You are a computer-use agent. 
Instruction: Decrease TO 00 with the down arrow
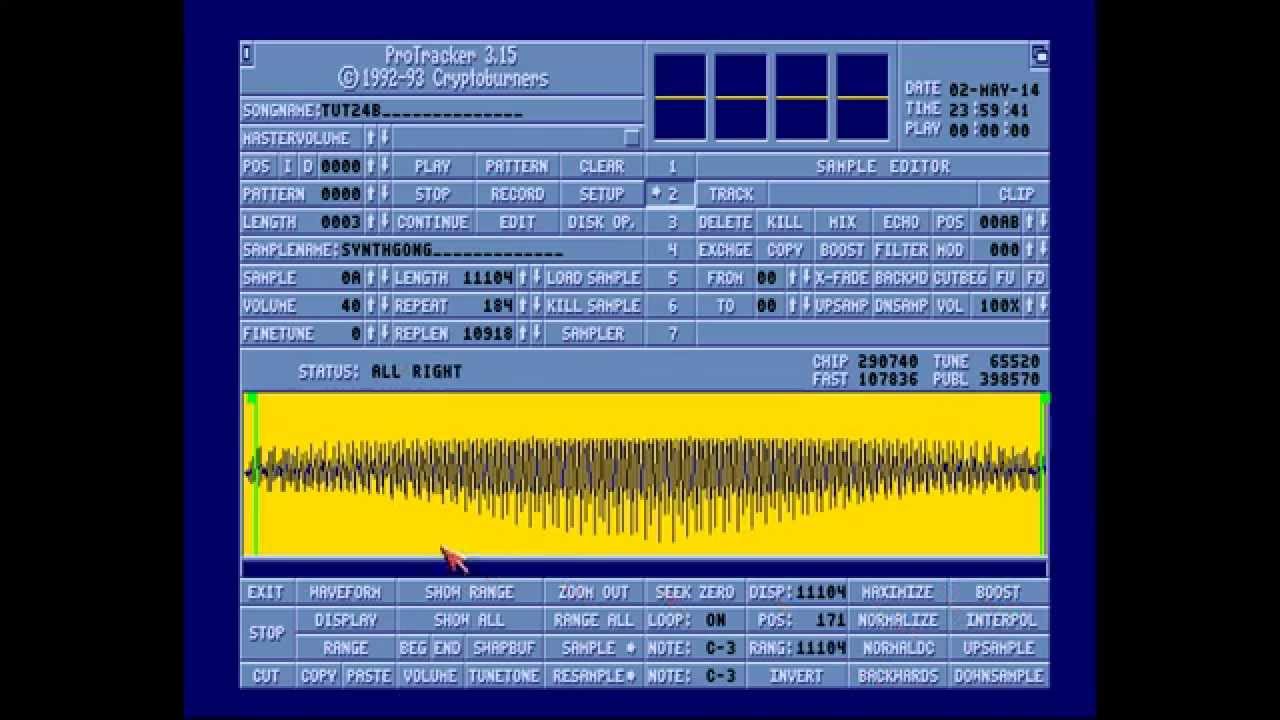[x=806, y=306]
